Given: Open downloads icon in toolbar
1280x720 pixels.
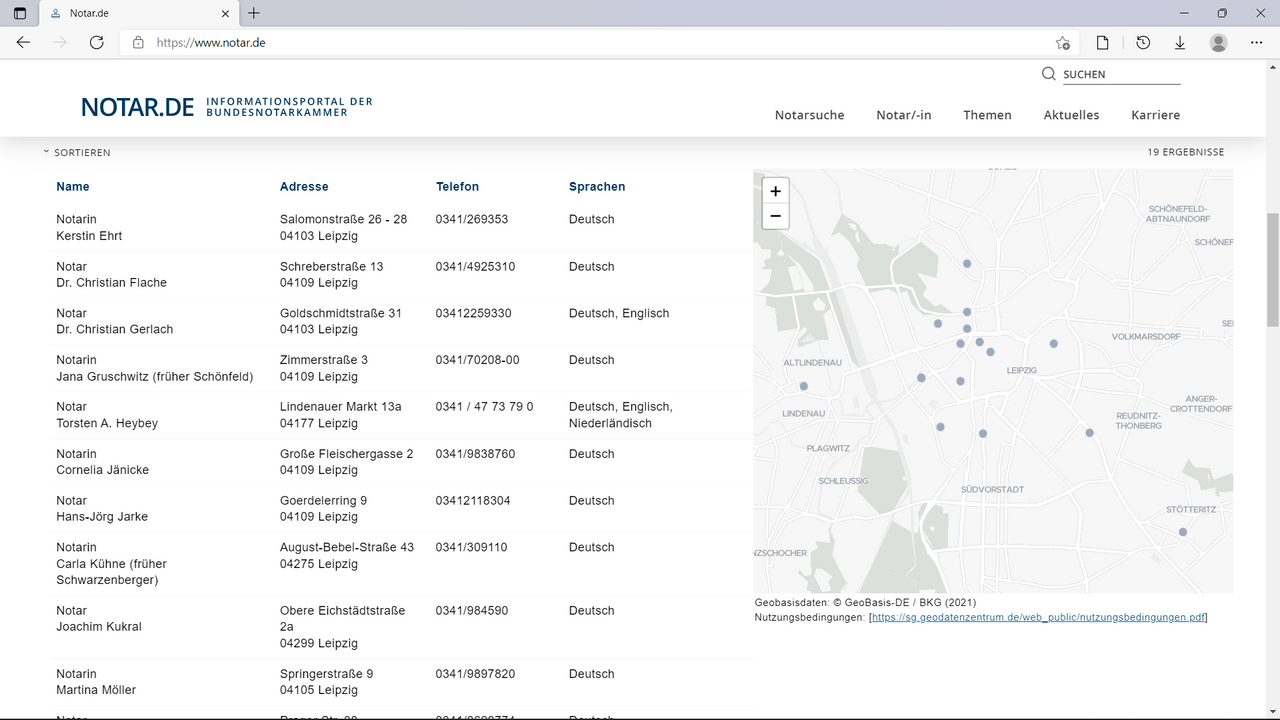Looking at the screenshot, I should (x=1180, y=42).
